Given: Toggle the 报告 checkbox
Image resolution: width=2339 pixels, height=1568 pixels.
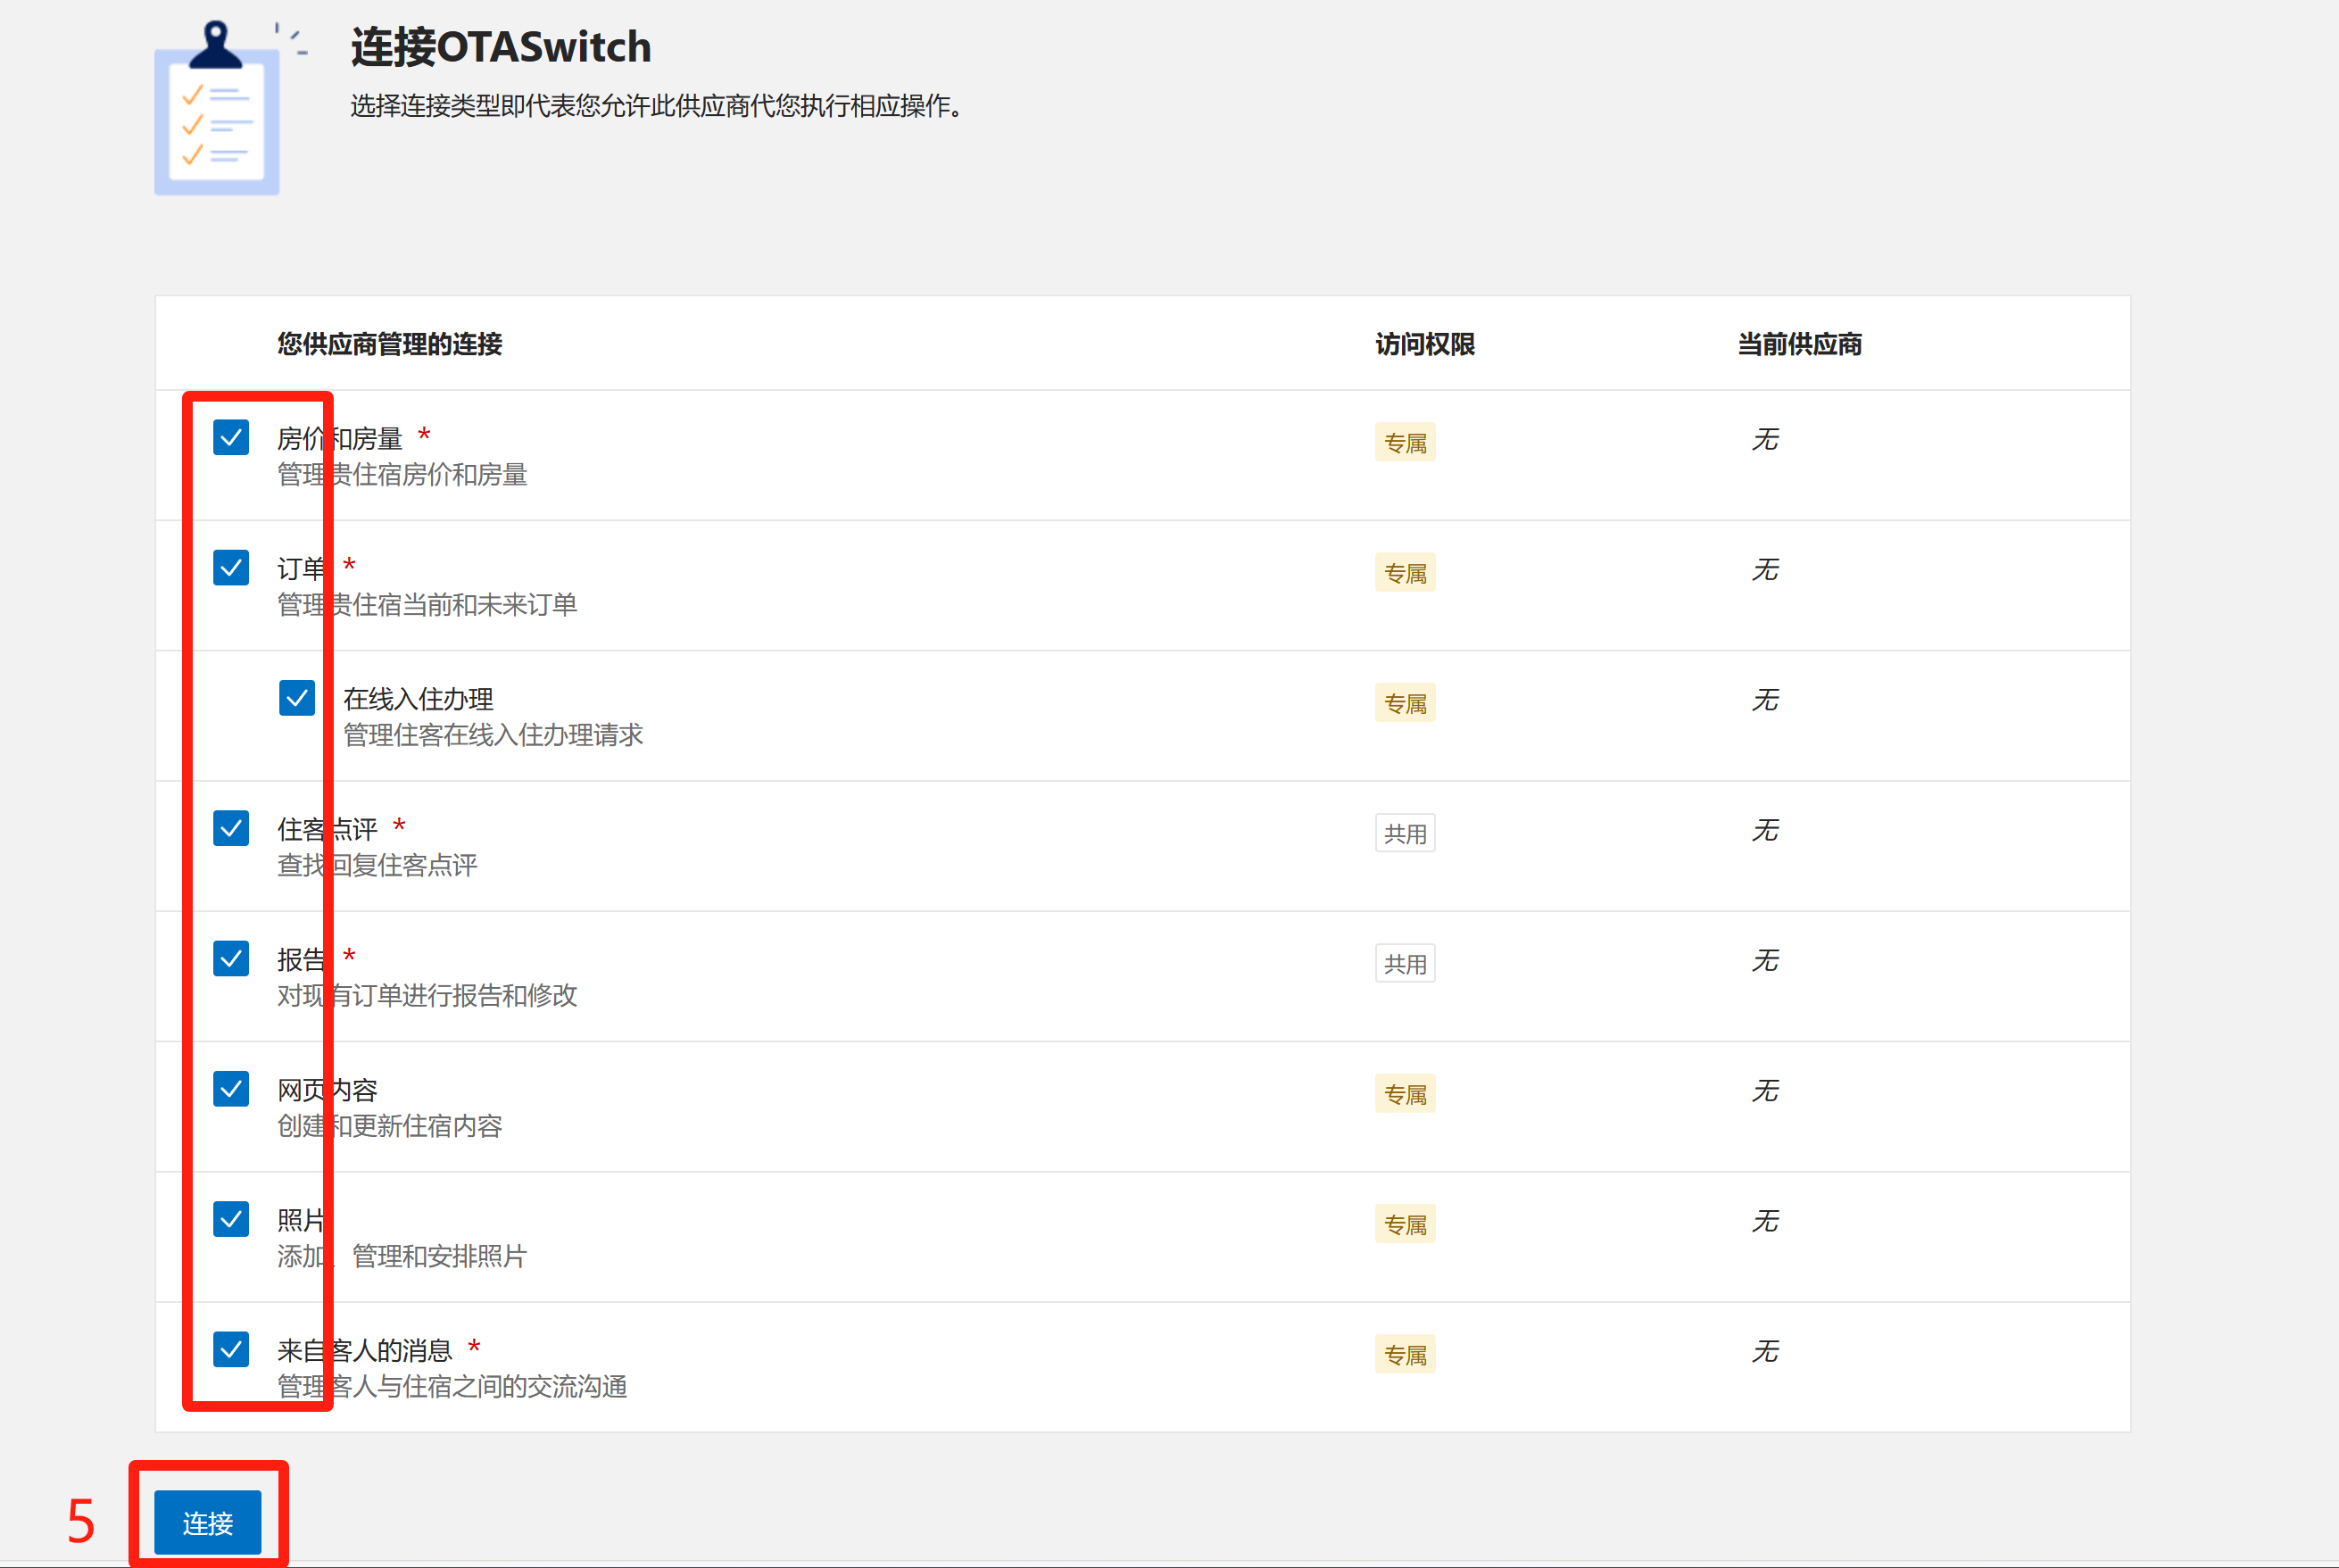Looking at the screenshot, I should [231, 958].
